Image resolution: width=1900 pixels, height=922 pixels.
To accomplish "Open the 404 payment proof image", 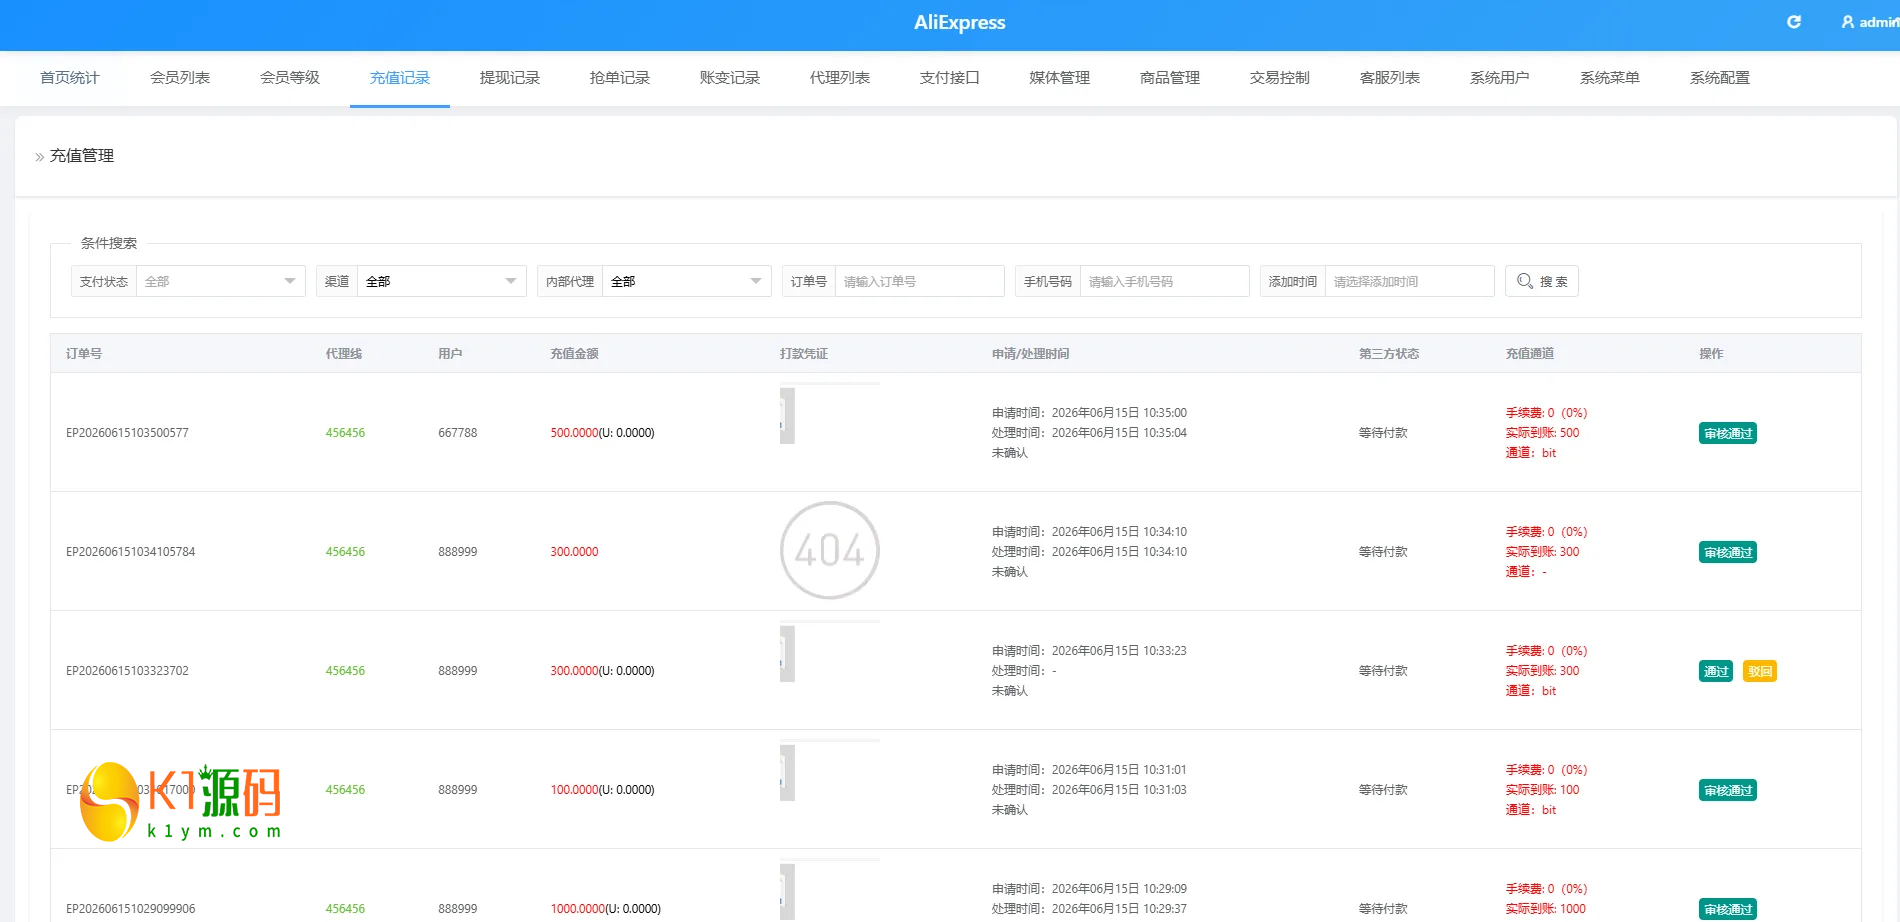I will point(830,551).
